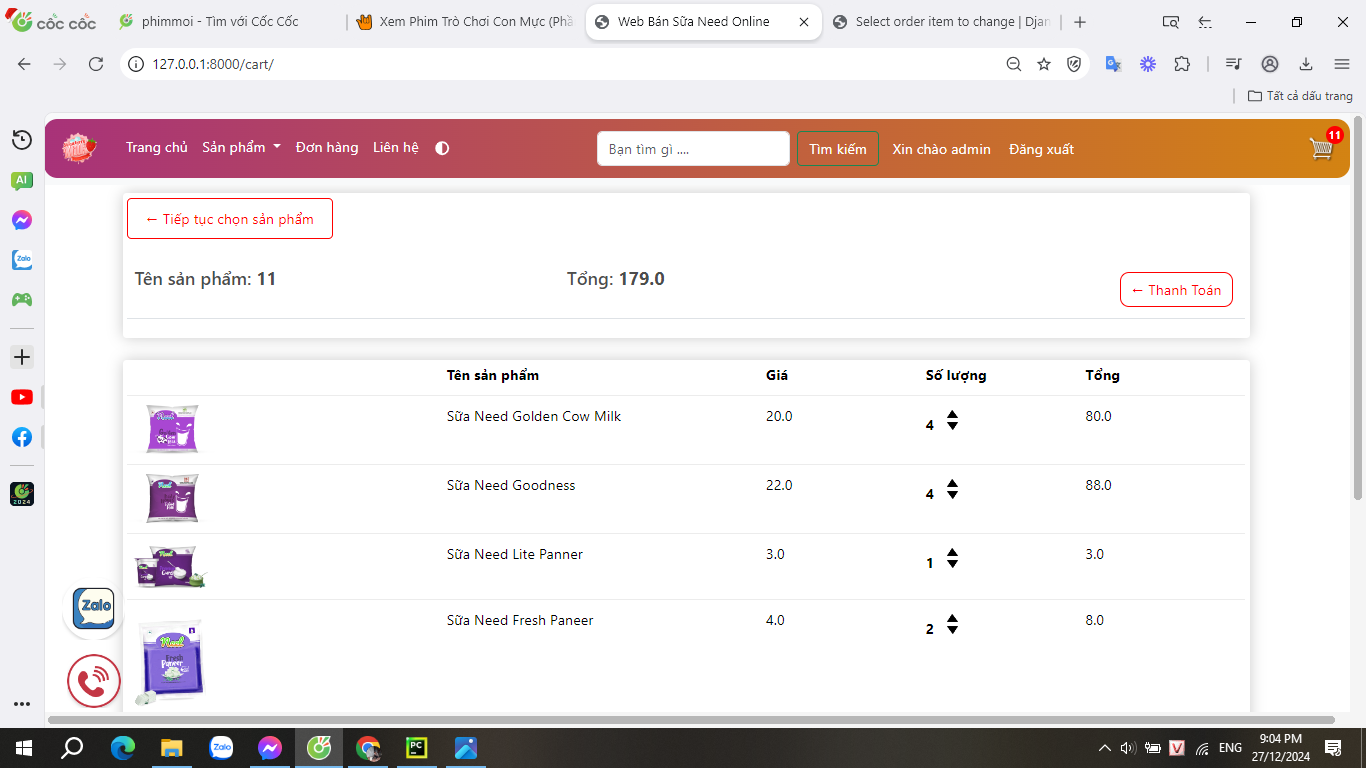Click the Tìm kiếm search button
The width and height of the screenshot is (1366, 768).
click(x=838, y=149)
